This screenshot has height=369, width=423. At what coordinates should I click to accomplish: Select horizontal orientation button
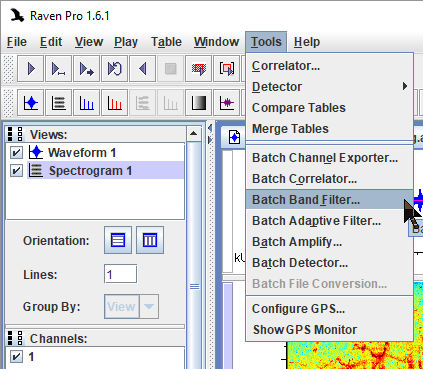click(118, 240)
